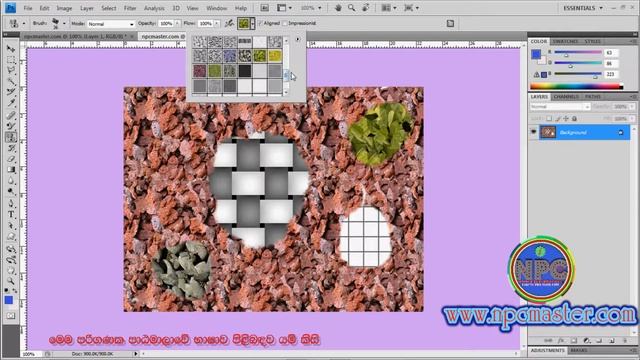Select the Lasso tool

click(11, 71)
